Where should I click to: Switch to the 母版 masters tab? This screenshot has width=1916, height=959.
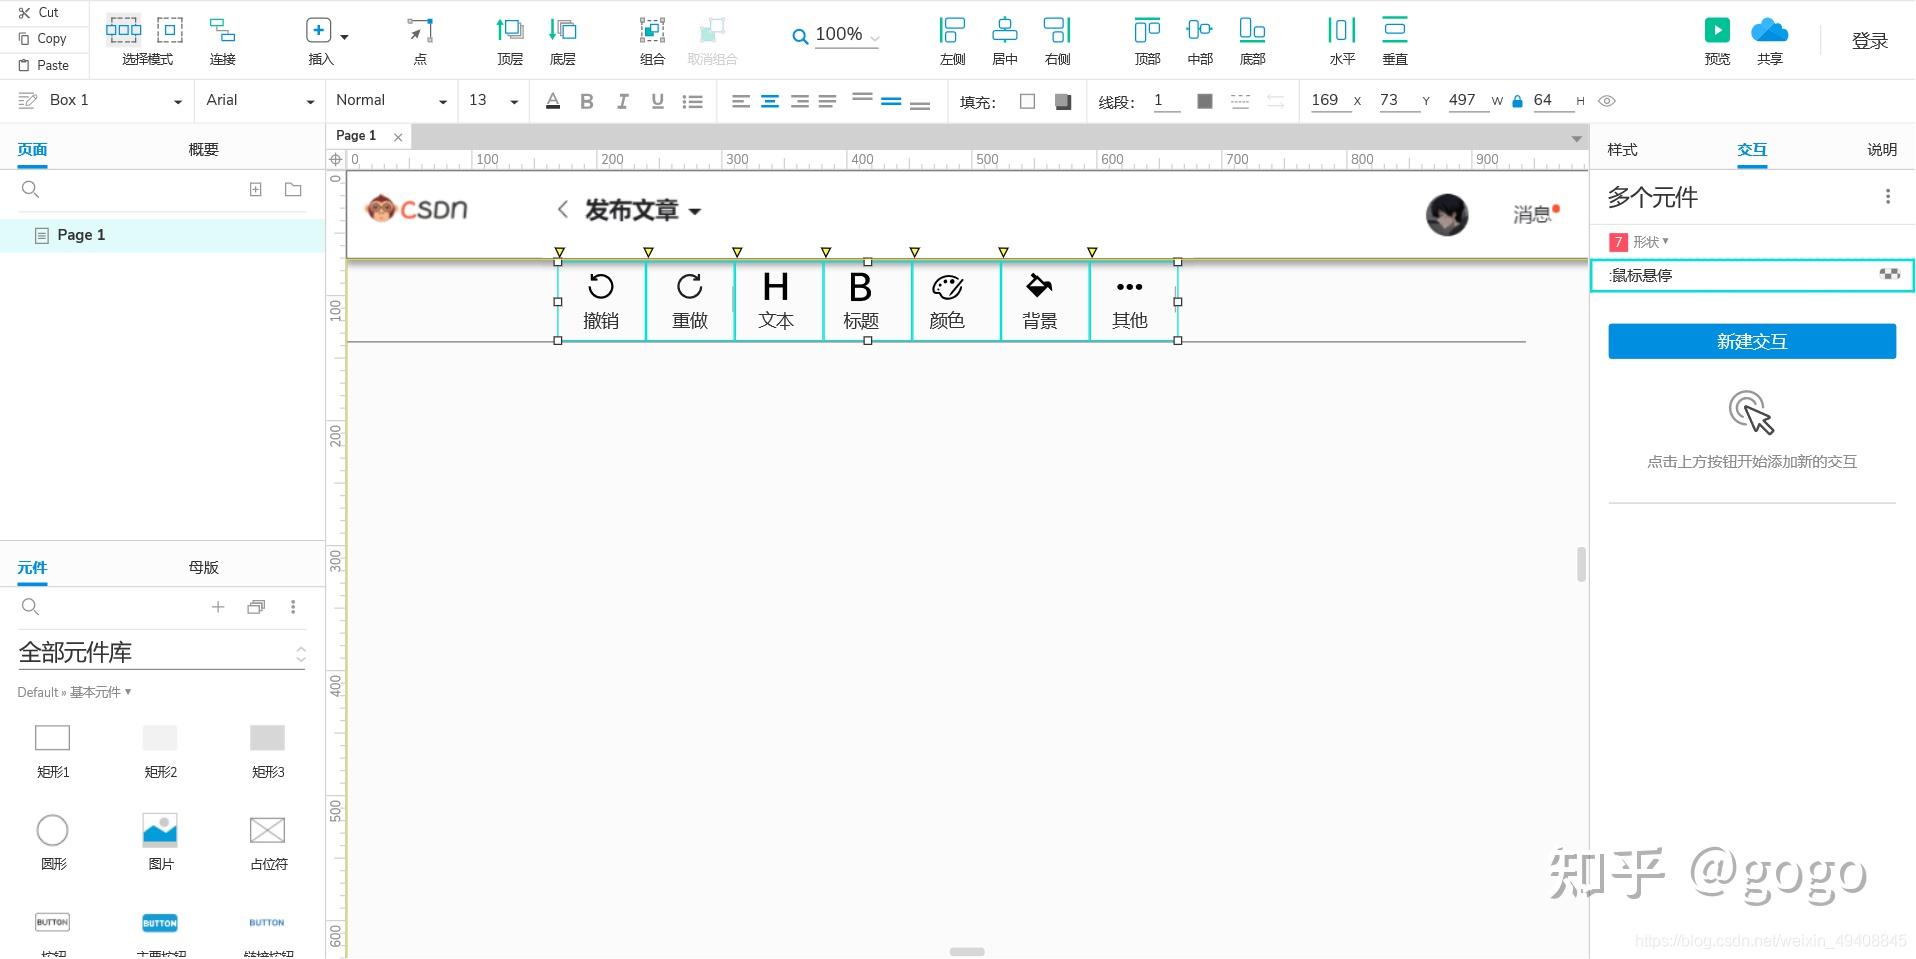coord(203,567)
